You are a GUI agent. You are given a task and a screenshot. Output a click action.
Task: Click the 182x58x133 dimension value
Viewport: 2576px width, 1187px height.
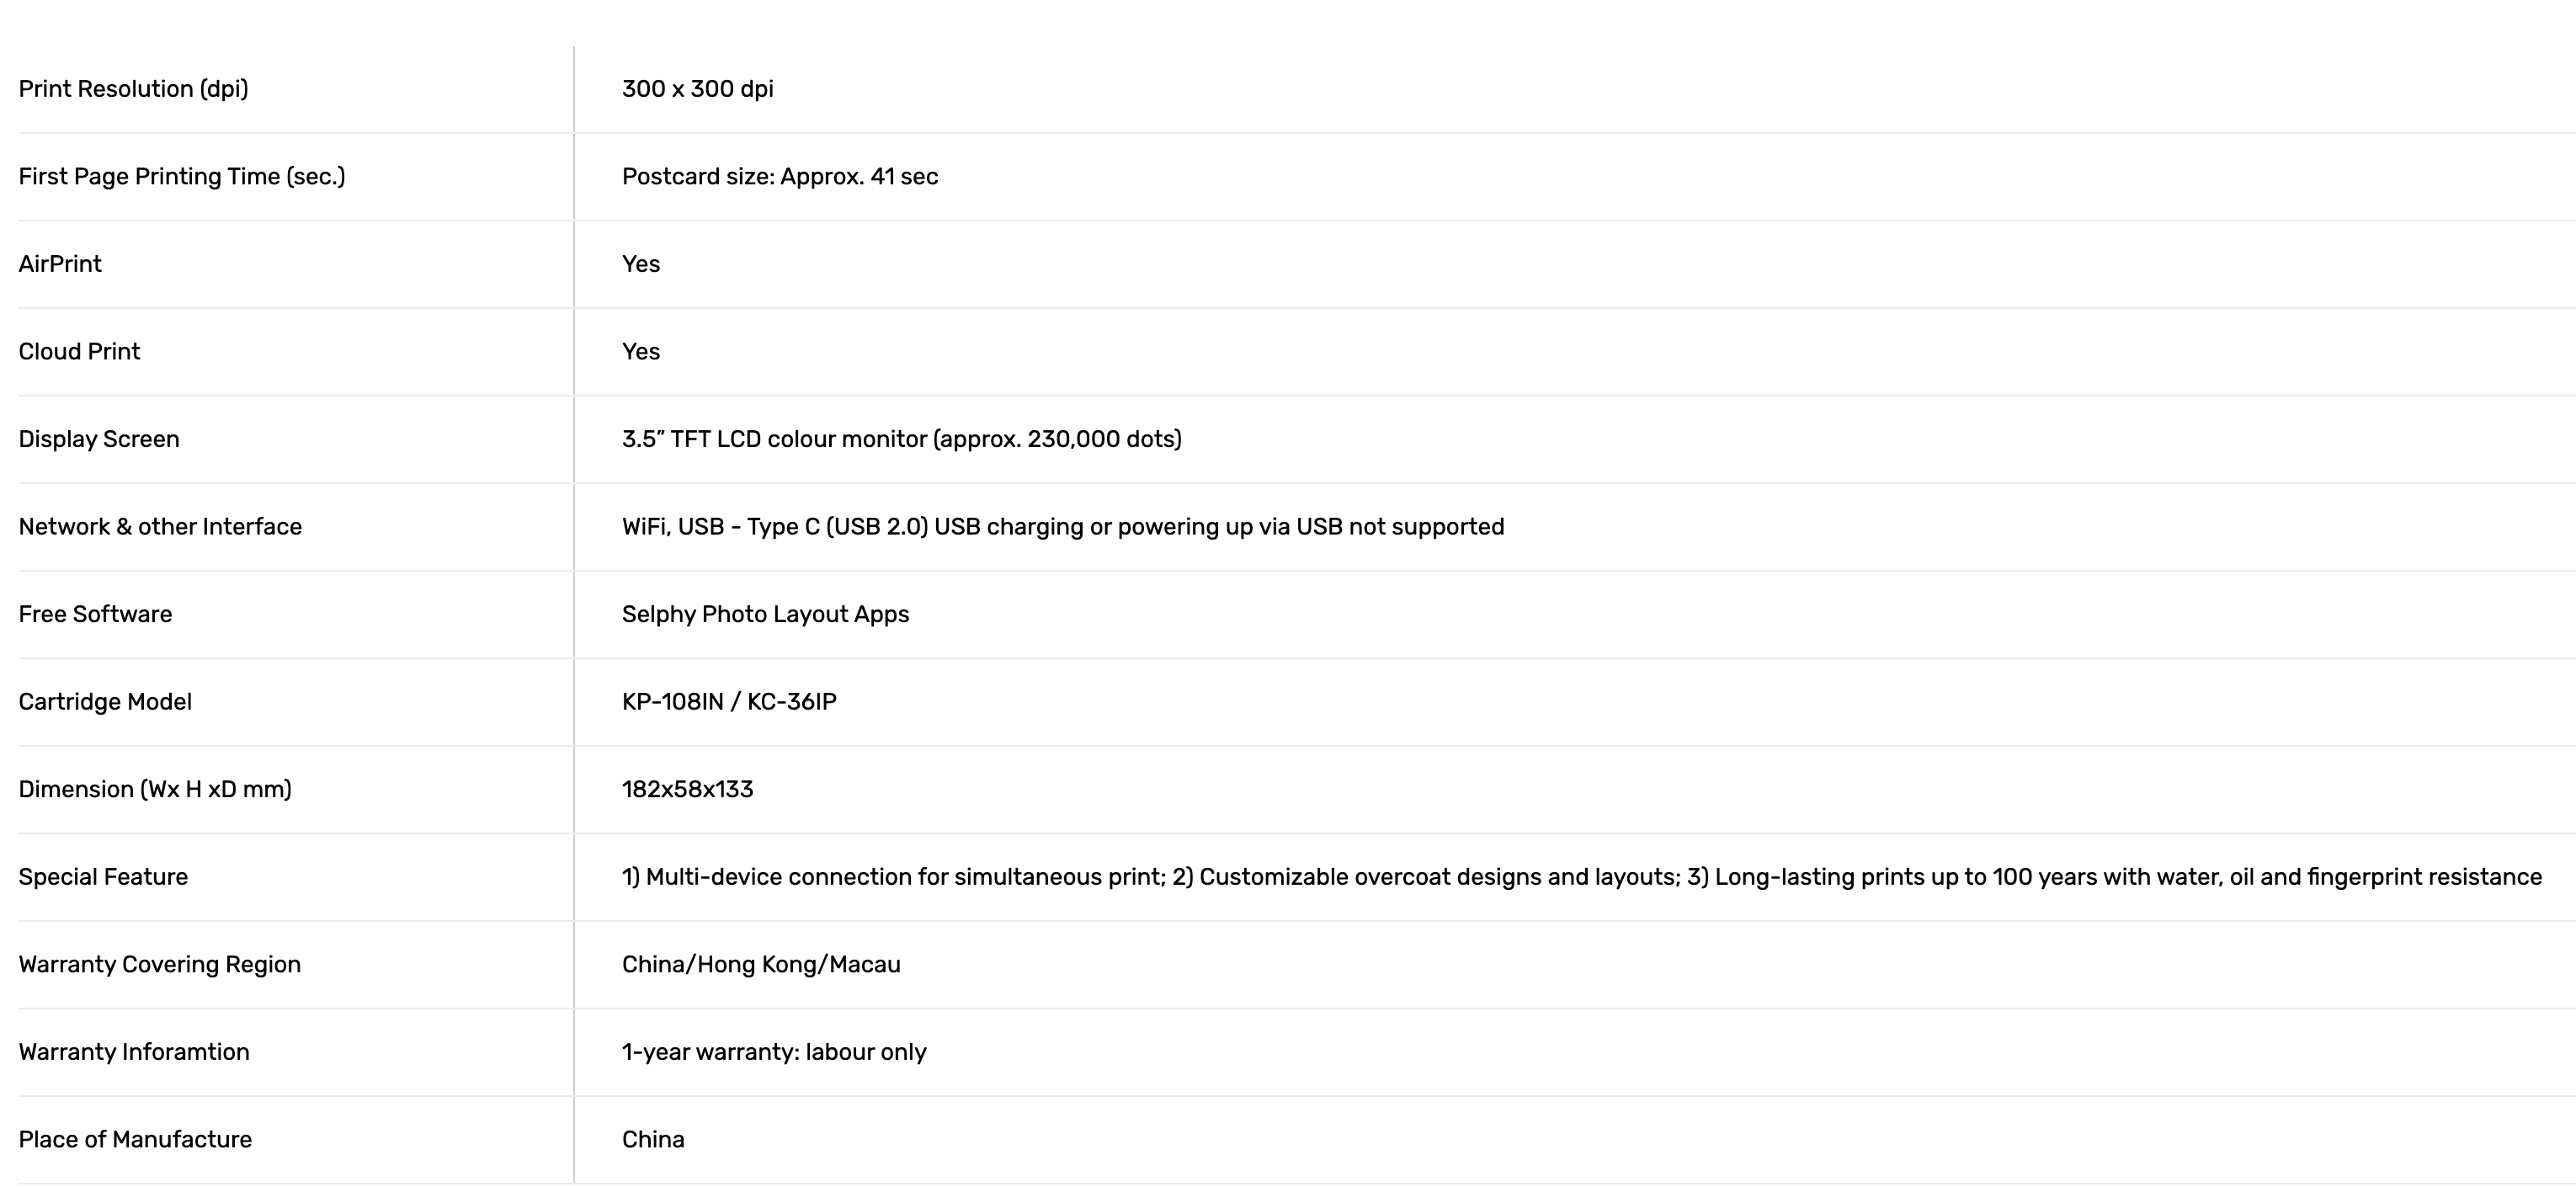687,789
